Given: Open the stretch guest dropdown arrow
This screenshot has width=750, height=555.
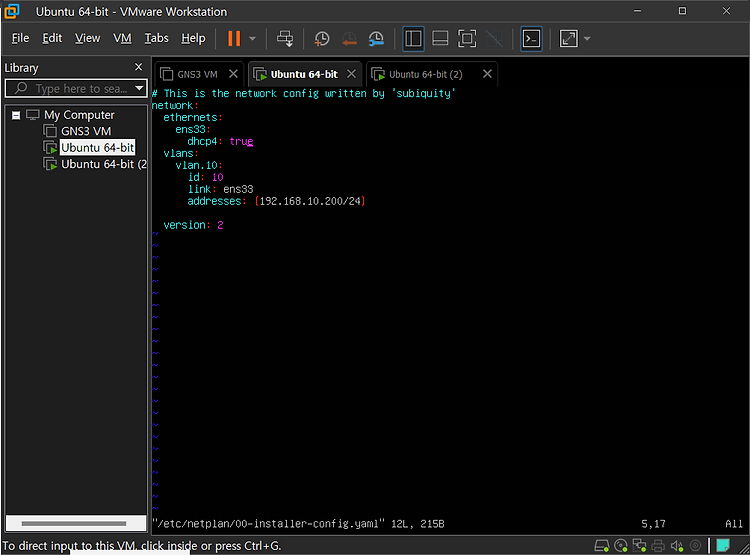Looking at the screenshot, I should [x=587, y=38].
